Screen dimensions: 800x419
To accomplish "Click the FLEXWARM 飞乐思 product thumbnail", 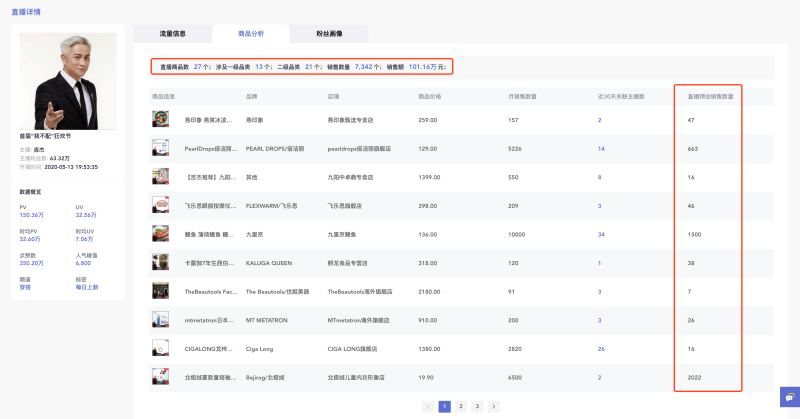I will pyautogui.click(x=160, y=205).
